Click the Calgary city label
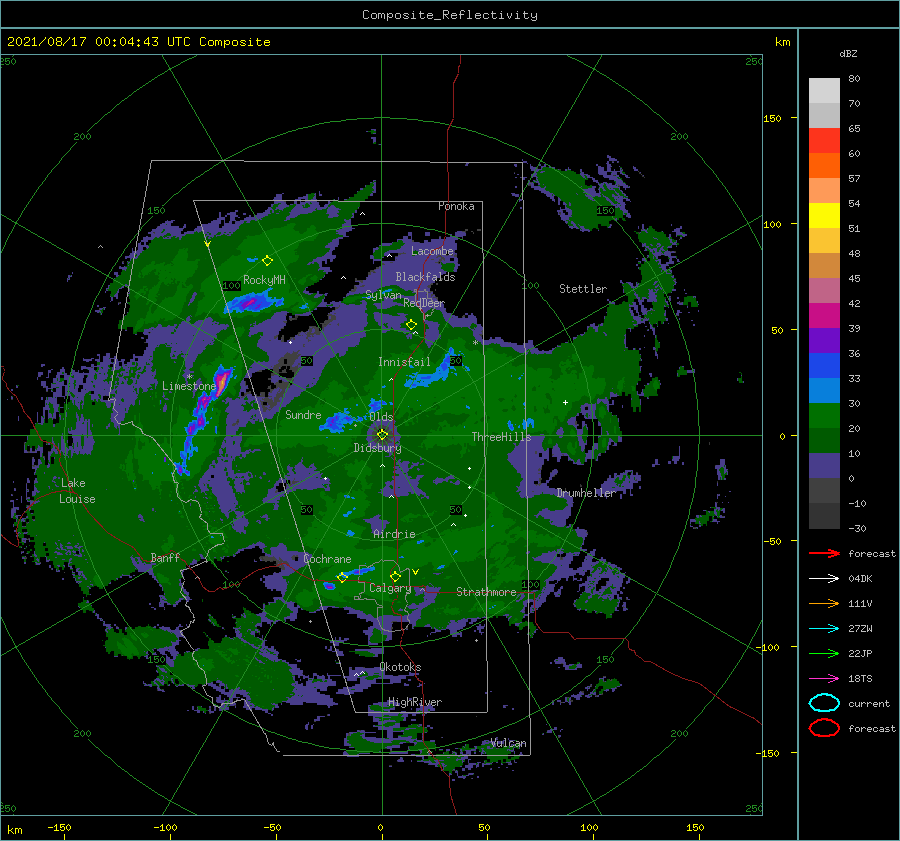This screenshot has height=841, width=900. (390, 588)
